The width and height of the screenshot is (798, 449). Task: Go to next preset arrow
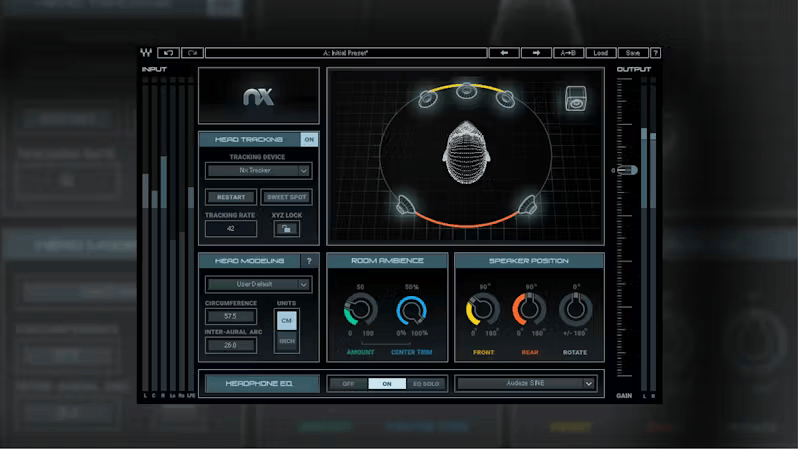536,53
